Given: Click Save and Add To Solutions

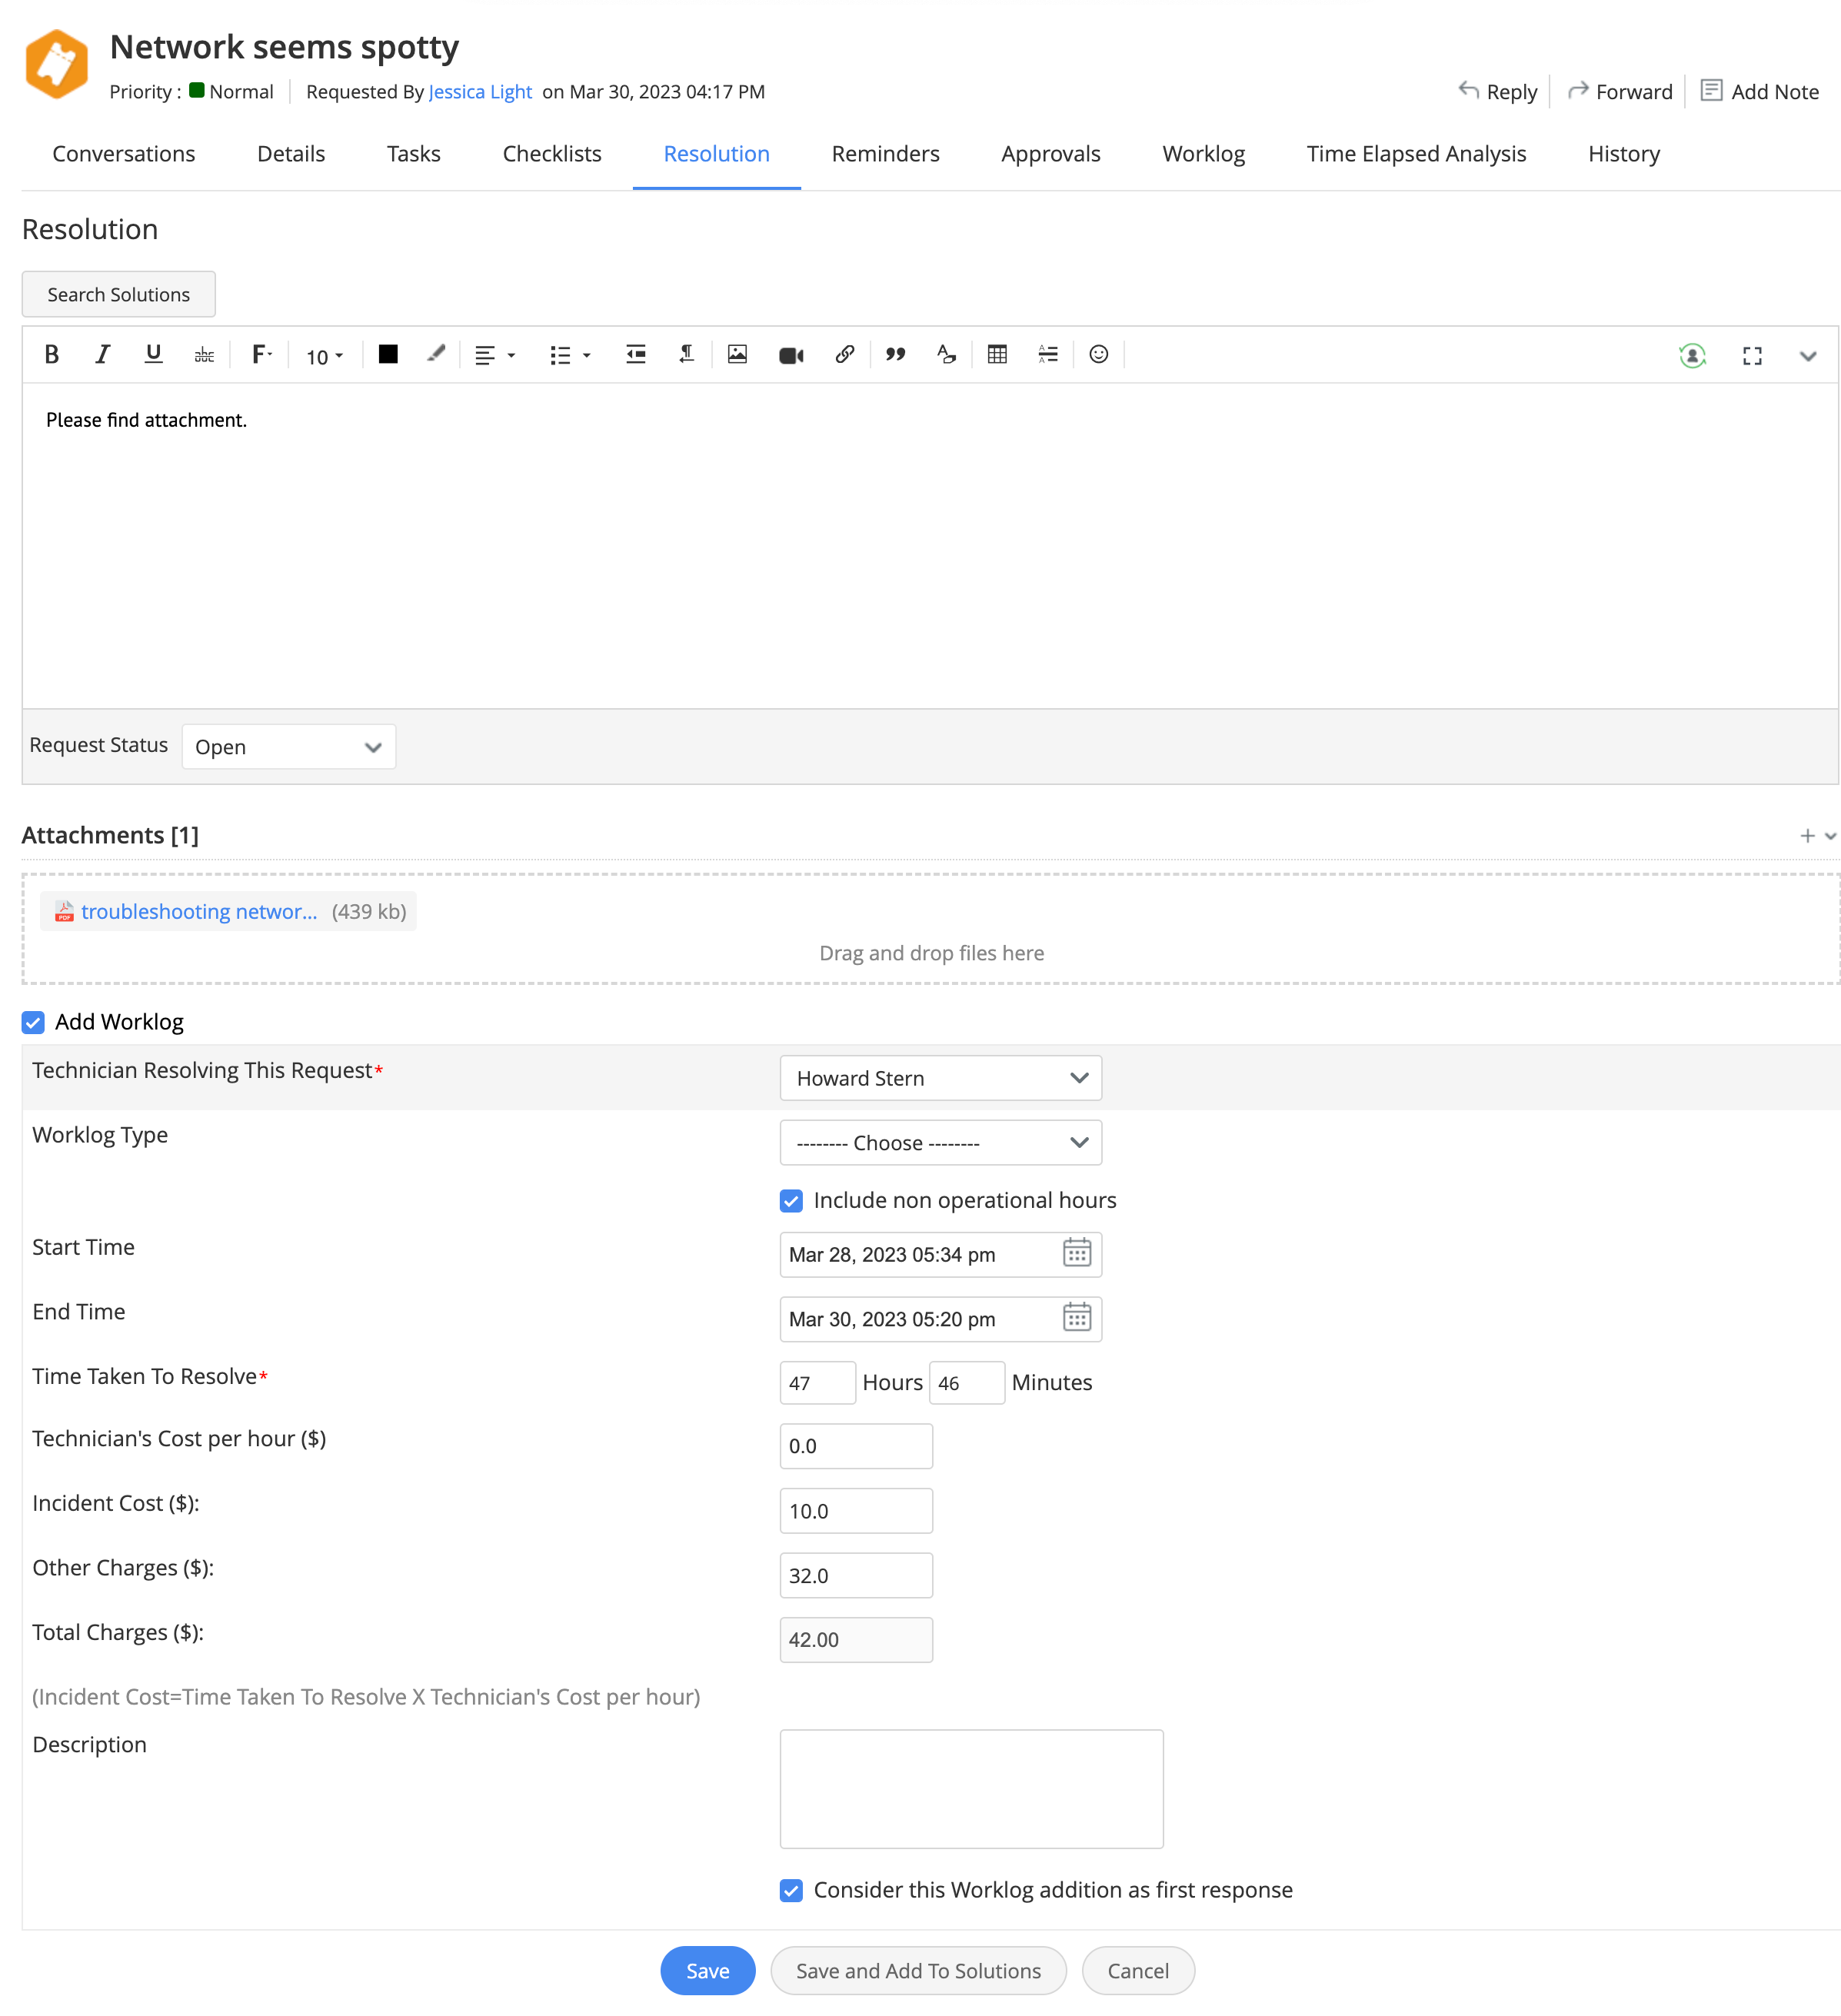Looking at the screenshot, I should click(x=918, y=1970).
